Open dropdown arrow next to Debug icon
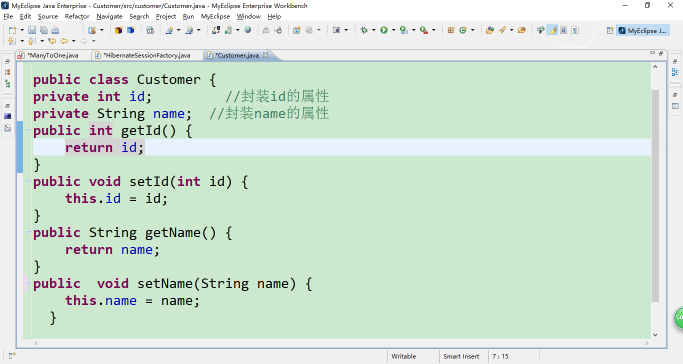Viewport: 683px width, 364px height. pyautogui.click(x=373, y=30)
